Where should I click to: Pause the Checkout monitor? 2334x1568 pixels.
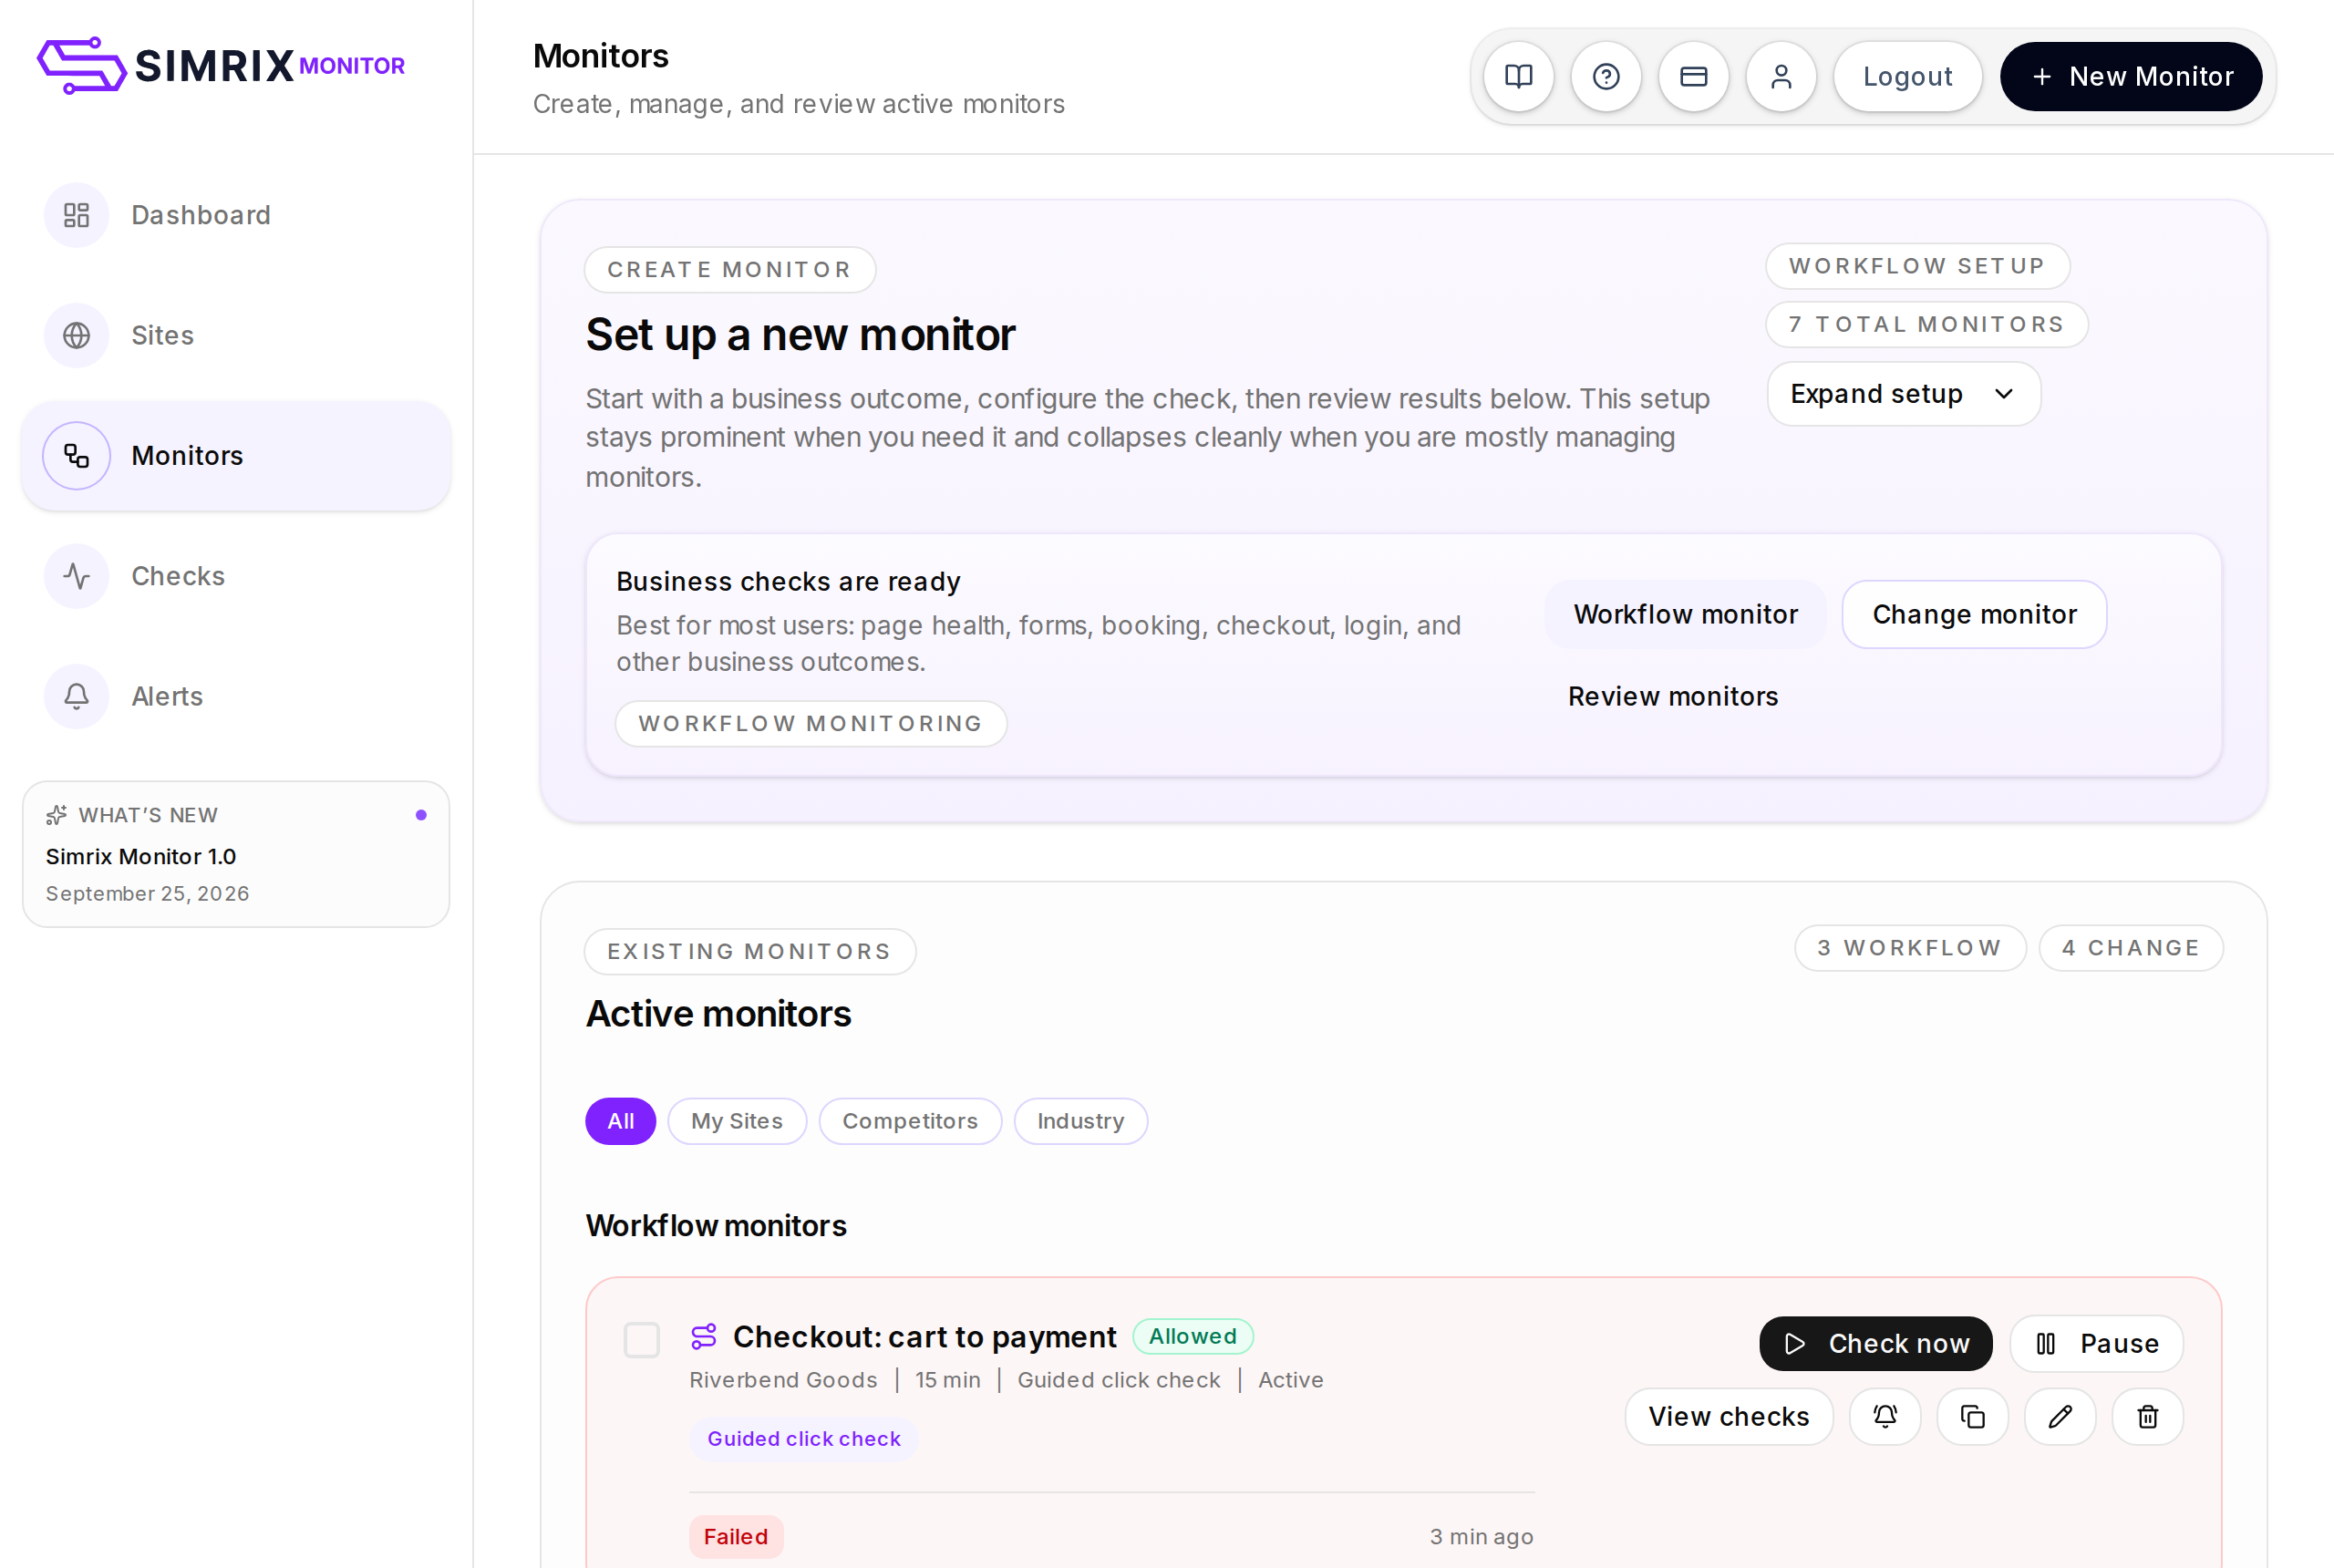coord(2096,1343)
